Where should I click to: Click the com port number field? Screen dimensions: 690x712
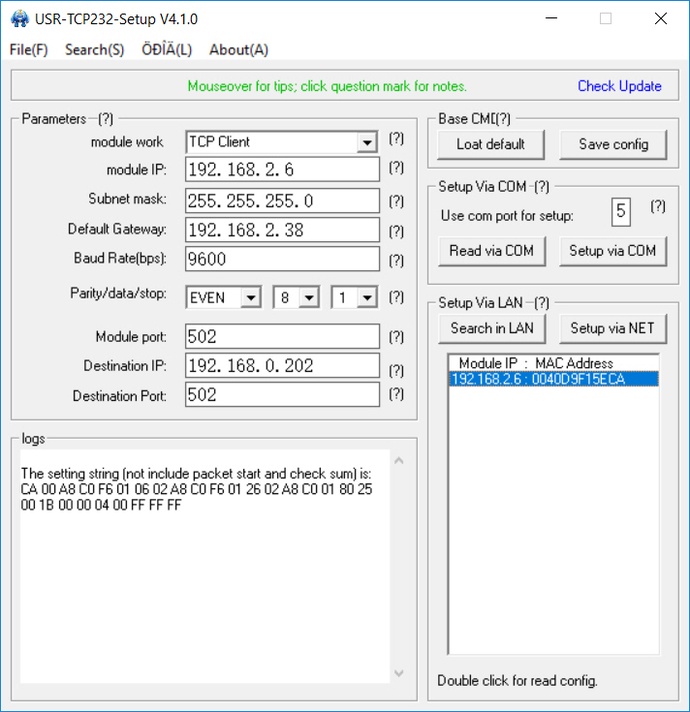[621, 212]
